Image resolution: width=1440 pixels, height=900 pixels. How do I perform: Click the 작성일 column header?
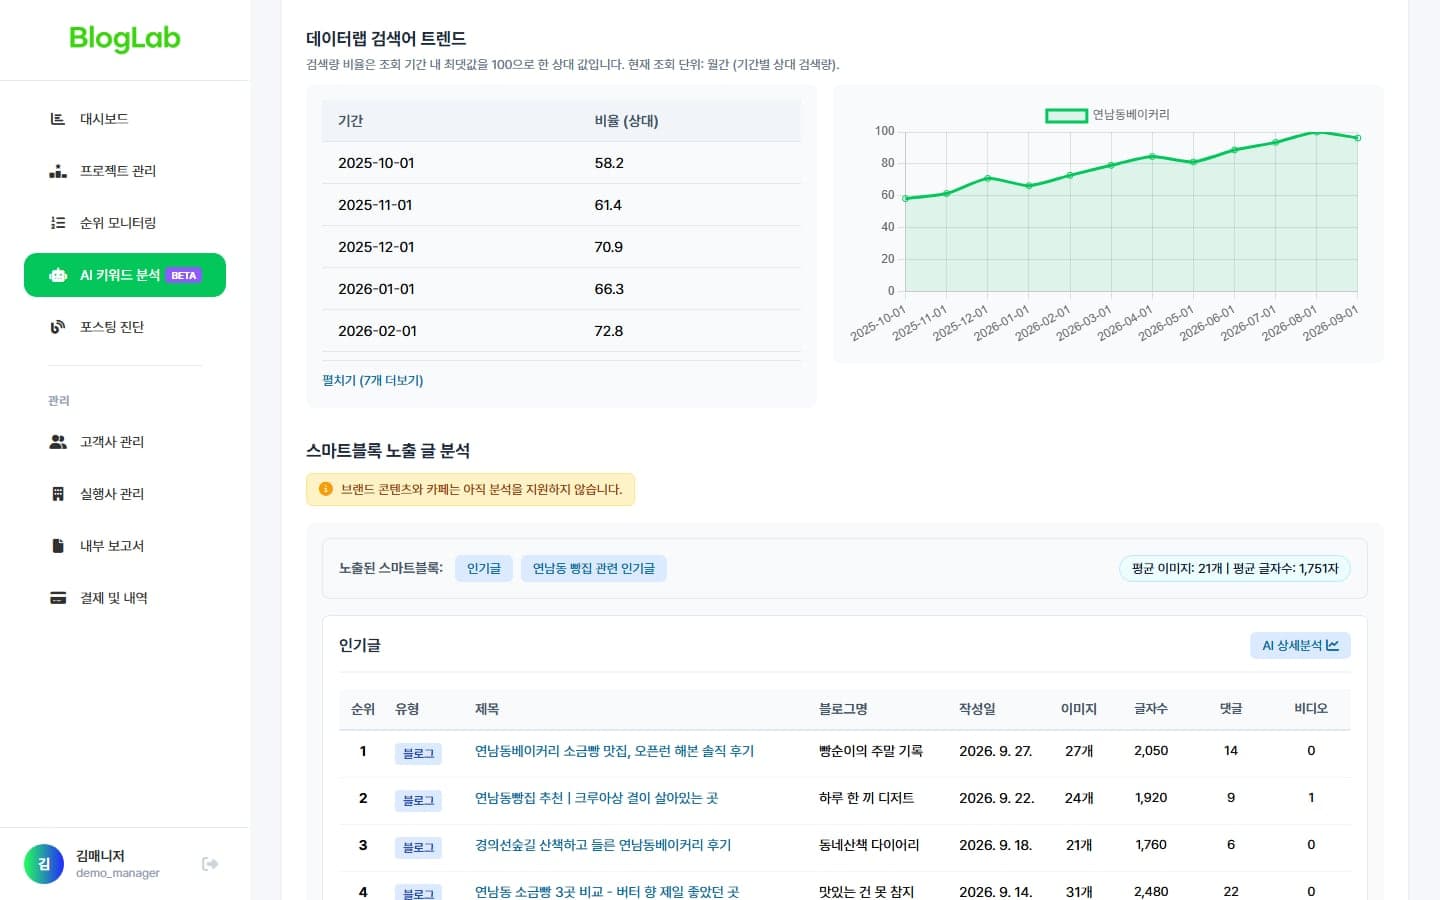coord(977,709)
